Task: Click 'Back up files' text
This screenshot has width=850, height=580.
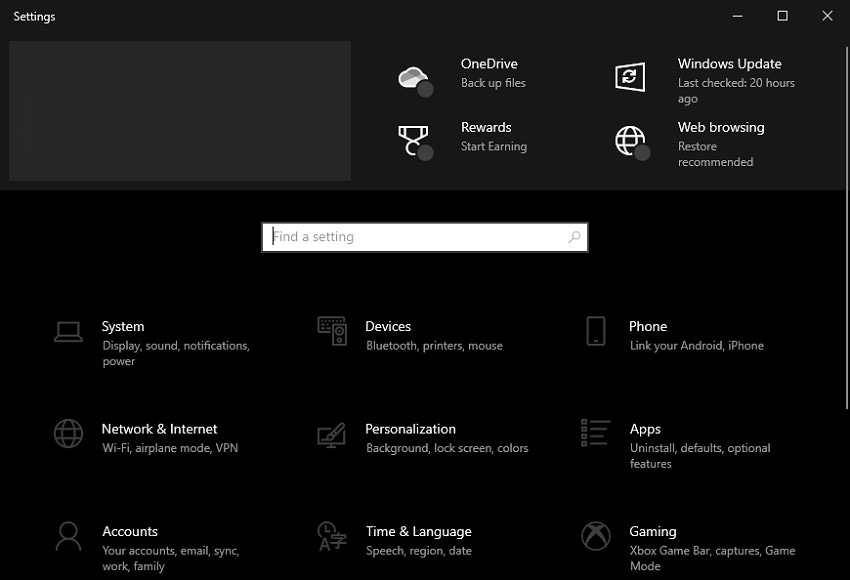Action: point(493,83)
